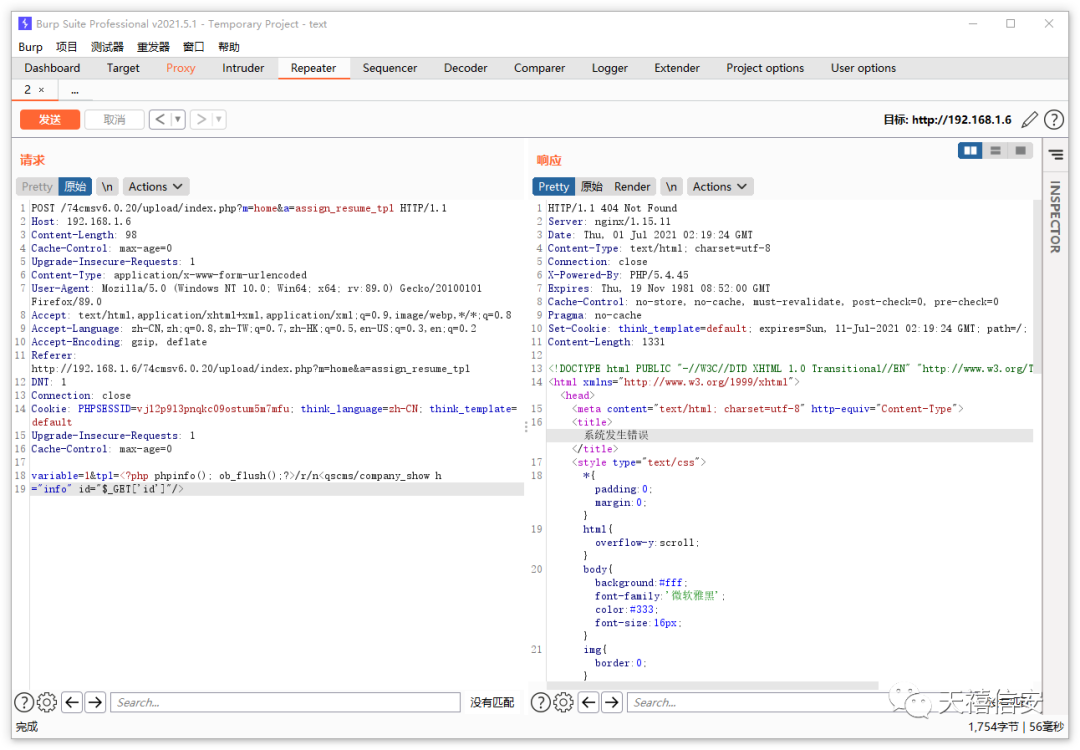Viewport: 1080px width, 750px height.
Task: Open response search help icon
Action: pyautogui.click(x=541, y=702)
